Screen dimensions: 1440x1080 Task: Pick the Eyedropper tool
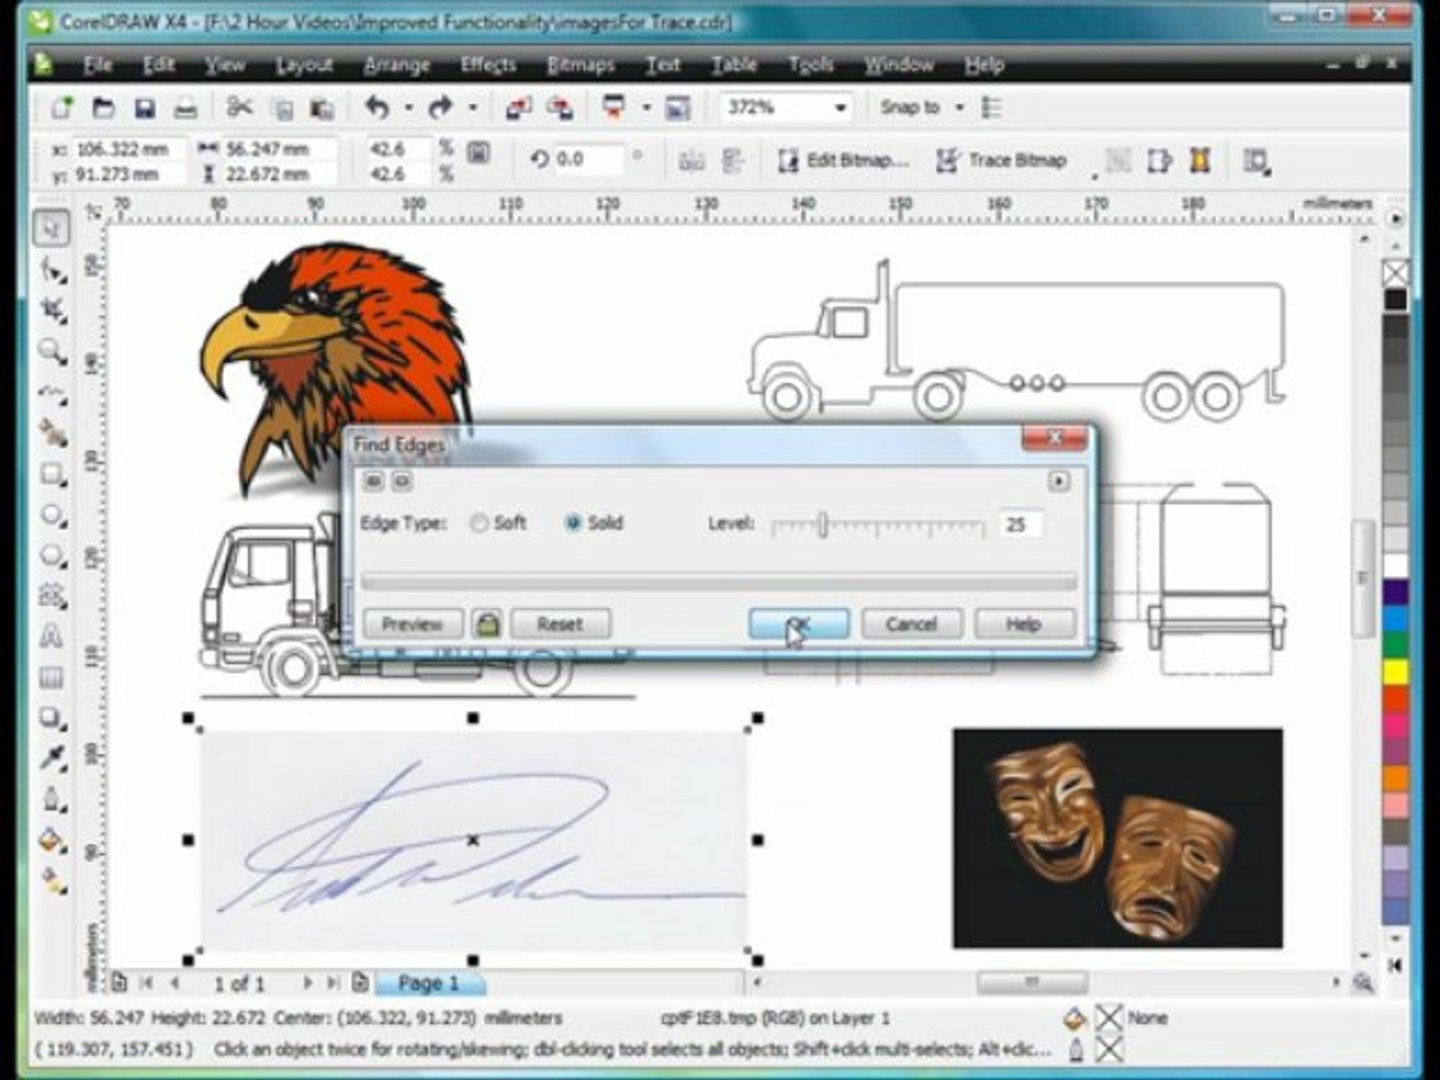(52, 758)
